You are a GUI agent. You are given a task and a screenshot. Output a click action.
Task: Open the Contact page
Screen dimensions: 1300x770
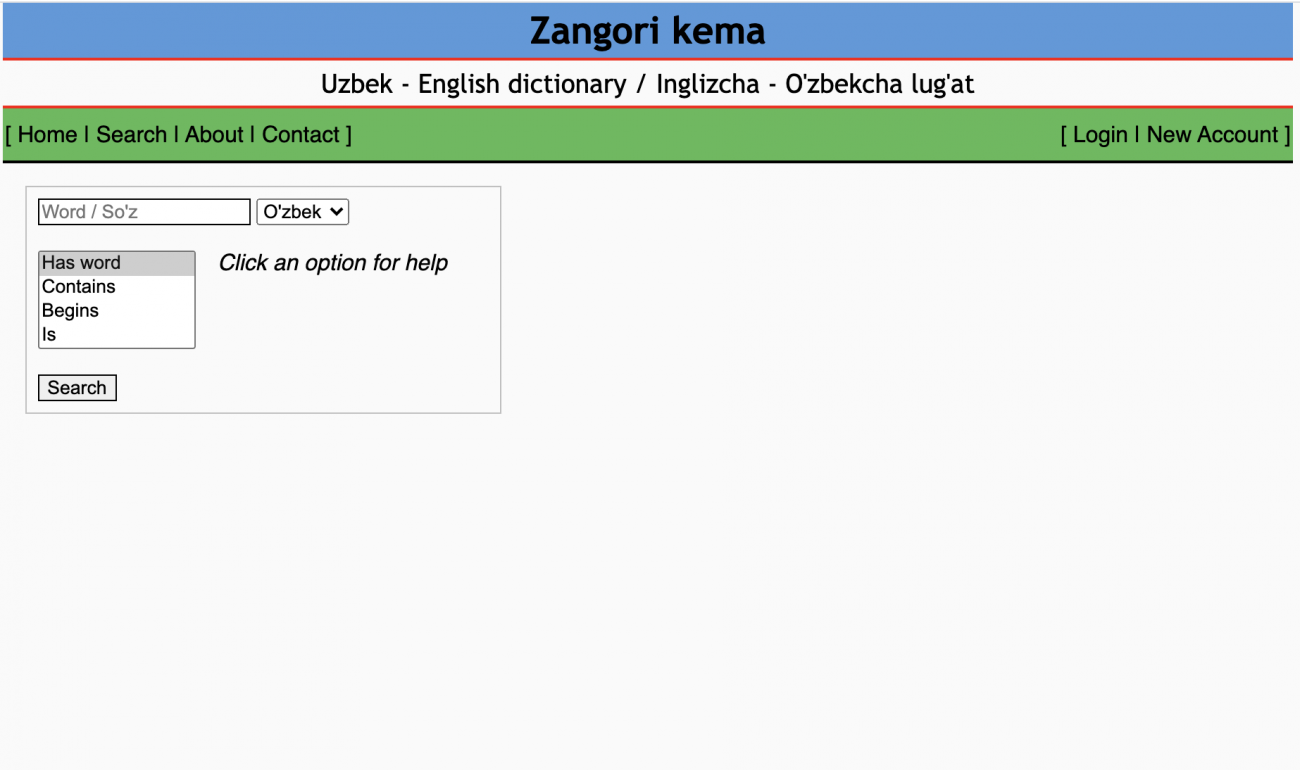point(301,134)
